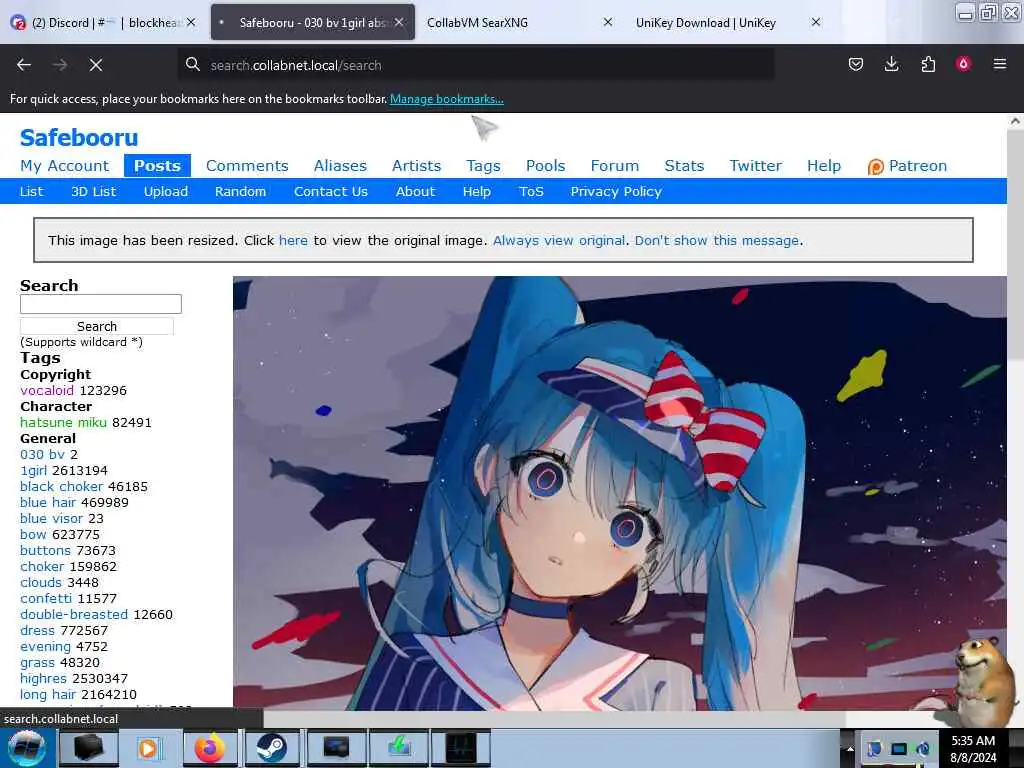Click the red extension toolbar icon
The height and width of the screenshot is (768, 1024).
click(963, 64)
